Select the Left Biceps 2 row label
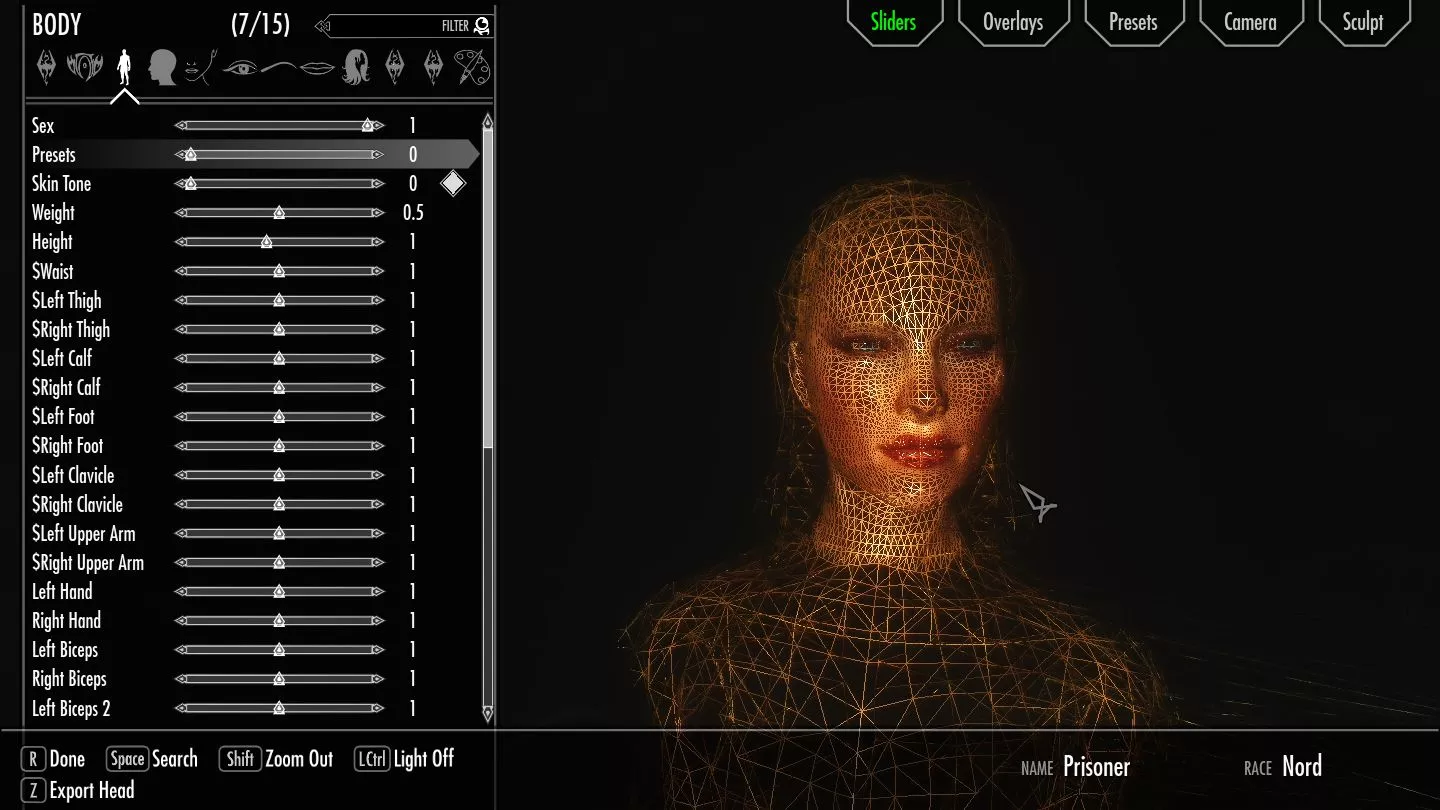This screenshot has height=810, width=1440. tap(71, 708)
